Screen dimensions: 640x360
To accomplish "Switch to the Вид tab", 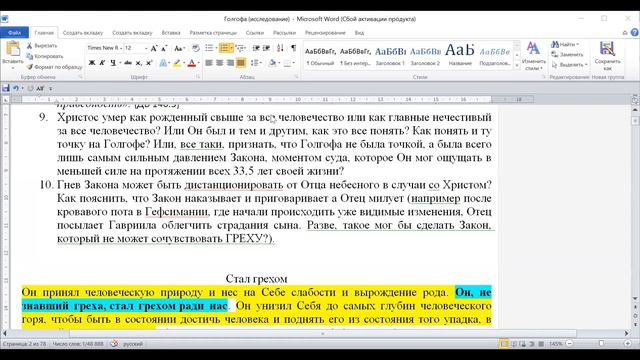I will pyautogui.click(x=359, y=33).
